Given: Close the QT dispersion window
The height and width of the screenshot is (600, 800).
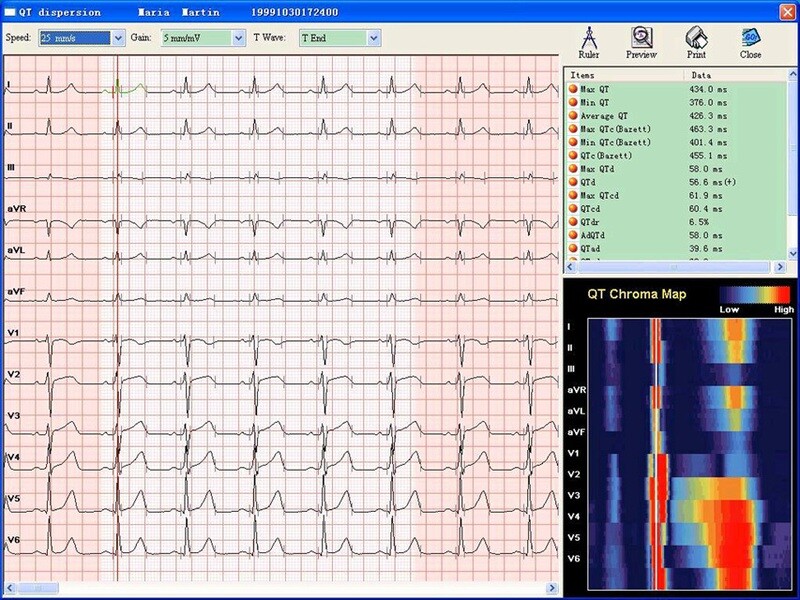Looking at the screenshot, I should [x=788, y=12].
